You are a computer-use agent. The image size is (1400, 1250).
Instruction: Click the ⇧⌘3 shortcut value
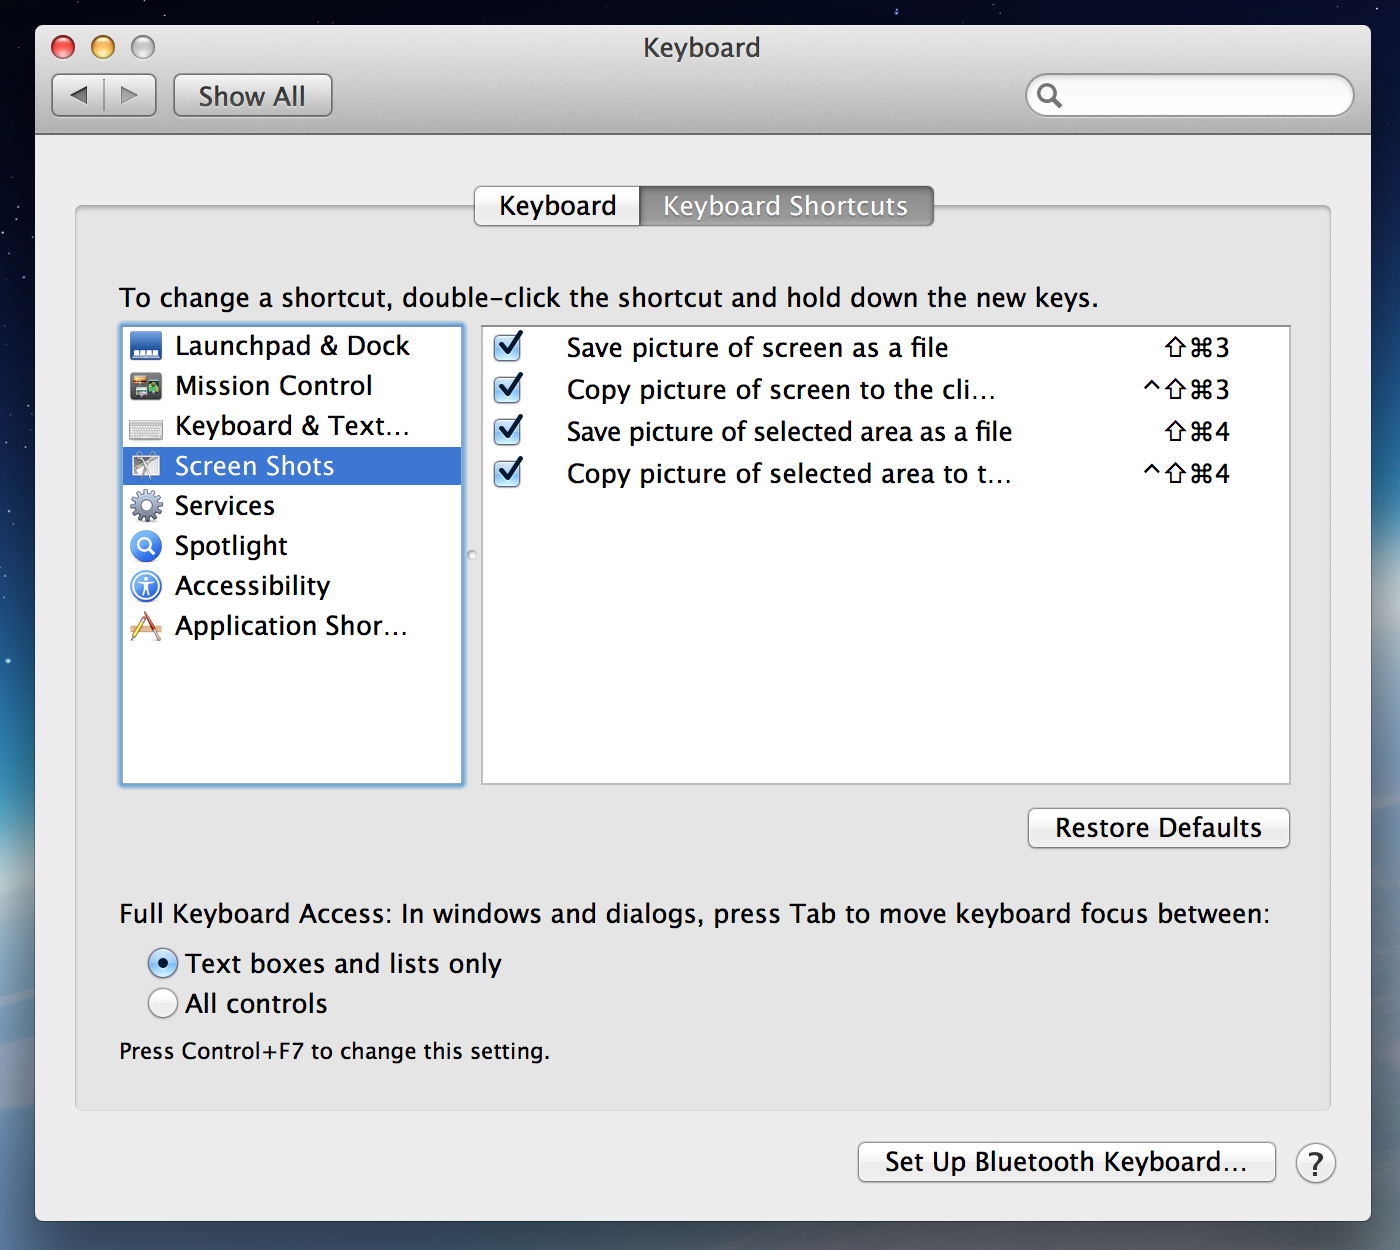[1197, 347]
